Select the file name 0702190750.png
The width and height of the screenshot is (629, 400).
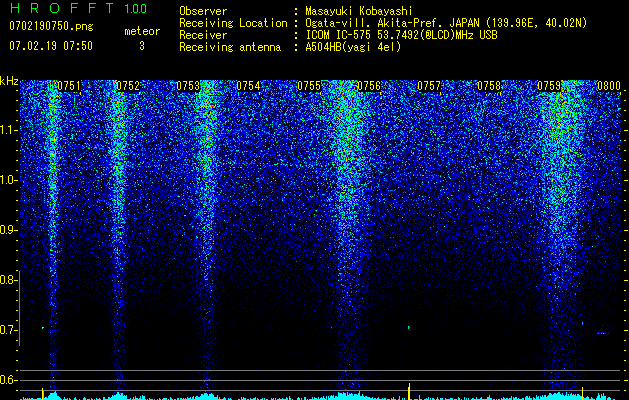coord(51,27)
